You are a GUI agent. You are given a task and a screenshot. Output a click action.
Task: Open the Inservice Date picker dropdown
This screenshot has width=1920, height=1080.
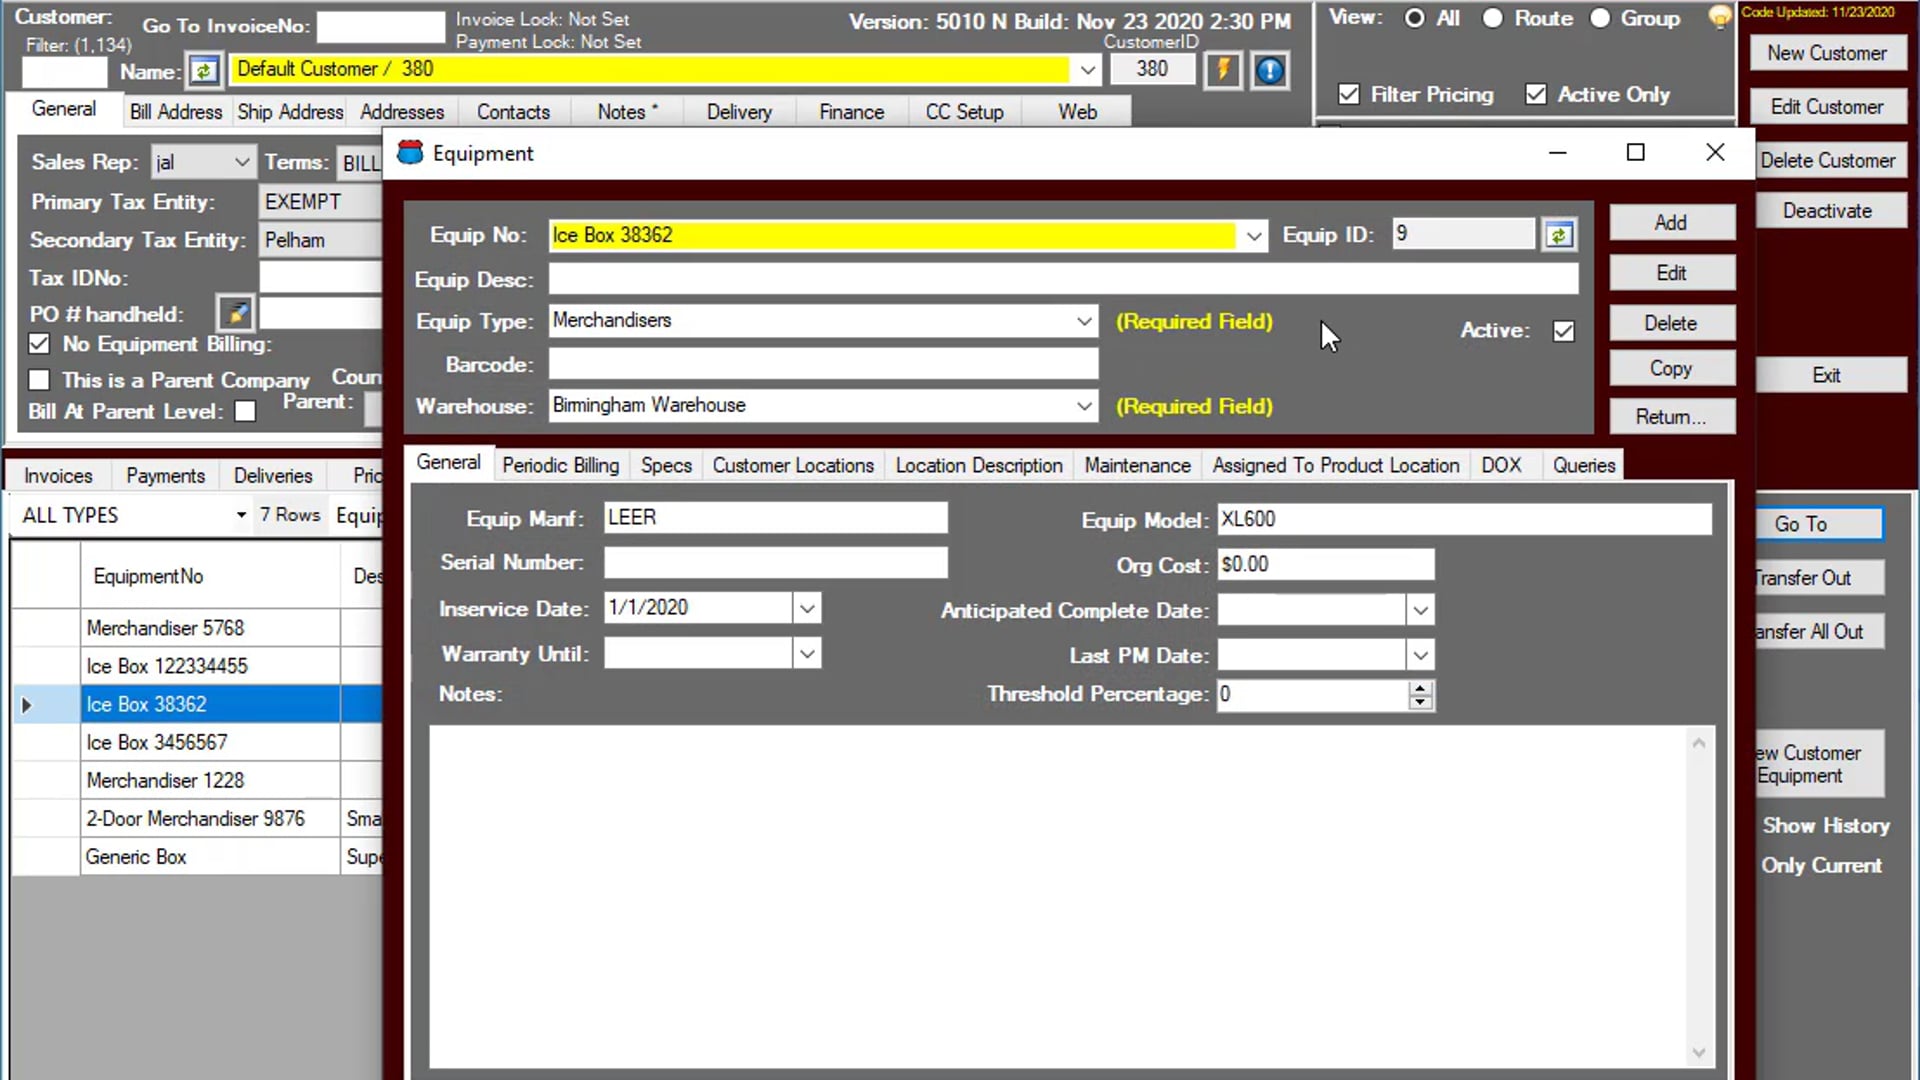[x=807, y=608]
